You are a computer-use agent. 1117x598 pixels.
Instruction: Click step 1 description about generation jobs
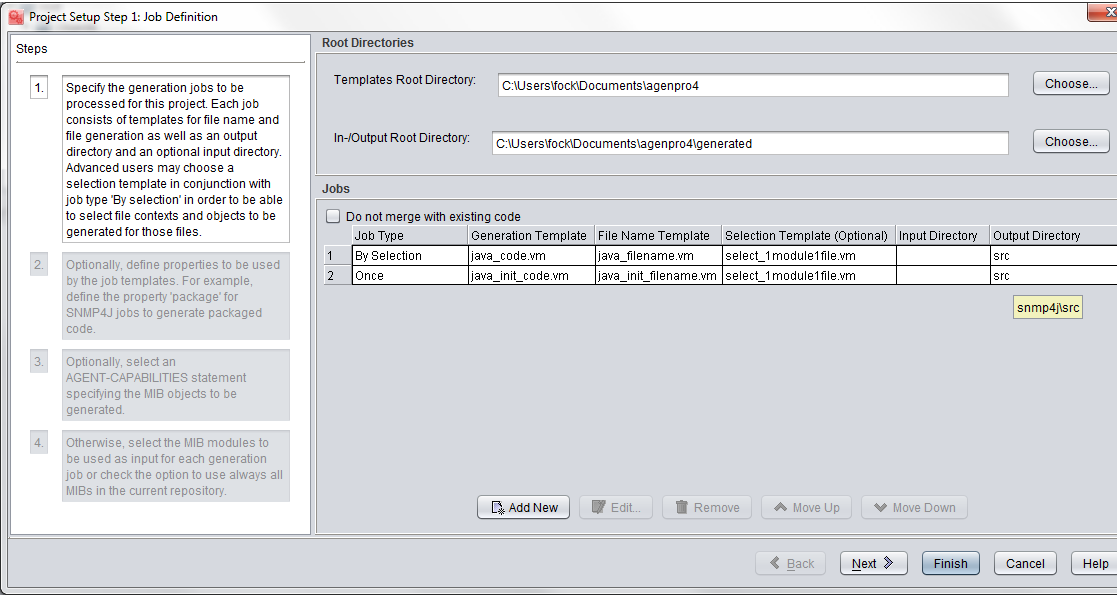[176, 159]
